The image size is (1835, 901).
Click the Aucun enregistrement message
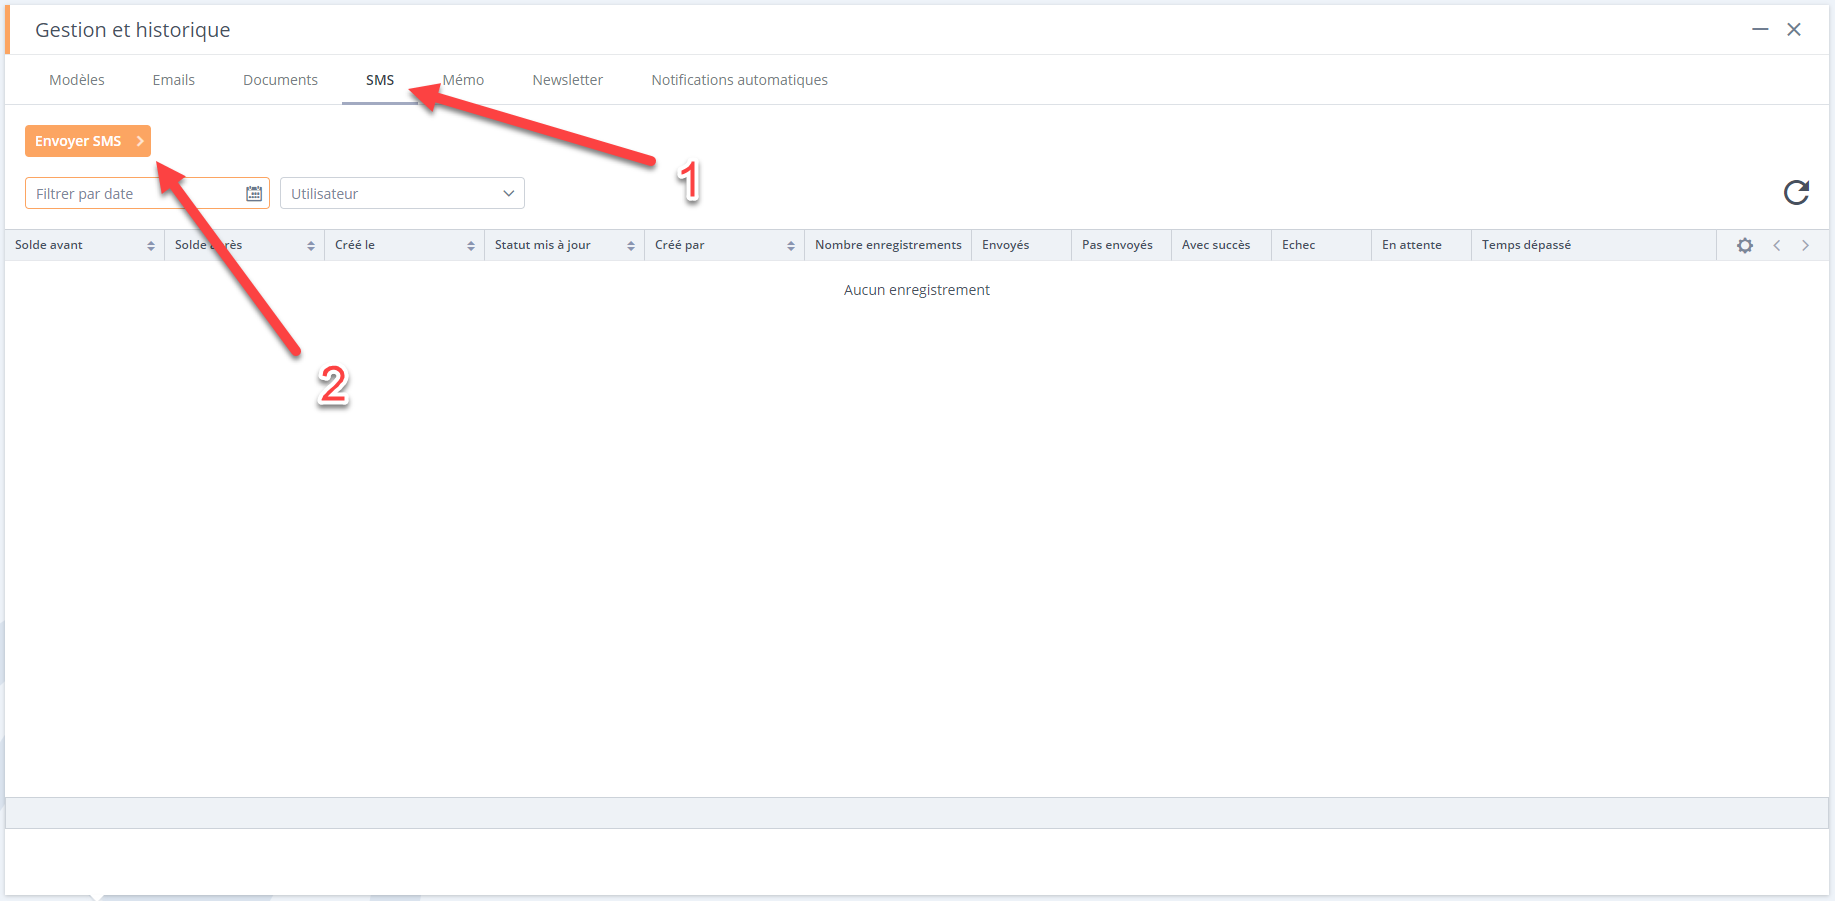click(917, 290)
